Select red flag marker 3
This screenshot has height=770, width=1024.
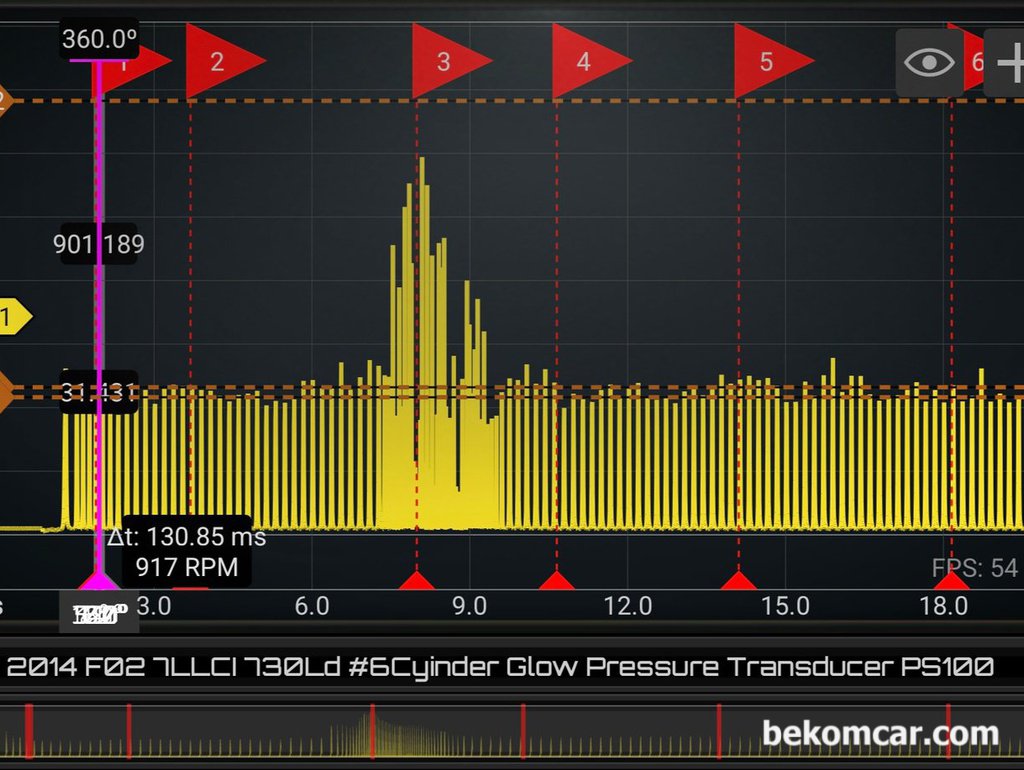451,61
